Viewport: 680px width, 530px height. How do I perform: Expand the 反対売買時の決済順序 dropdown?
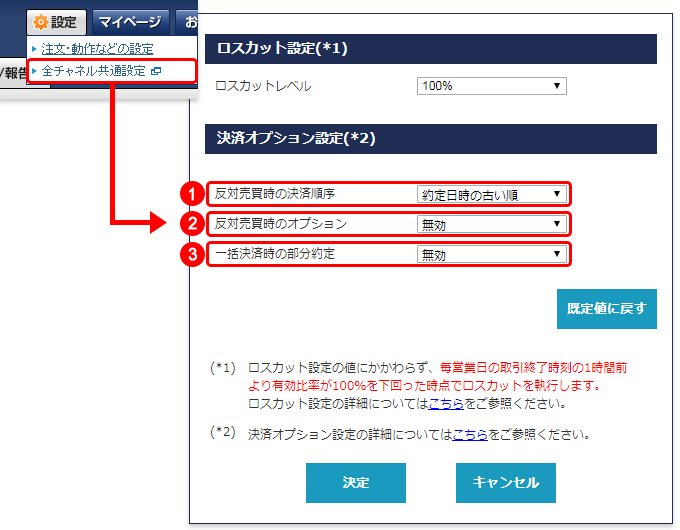pos(491,194)
